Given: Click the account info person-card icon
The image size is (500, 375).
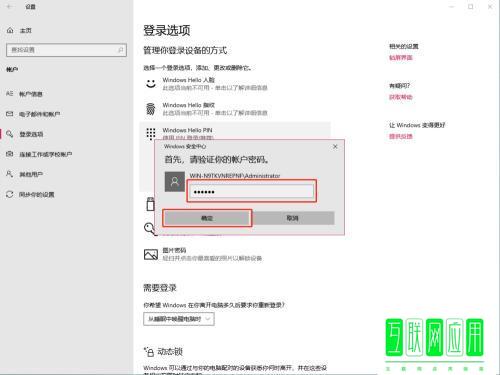Looking at the screenshot, I should 10,94.
